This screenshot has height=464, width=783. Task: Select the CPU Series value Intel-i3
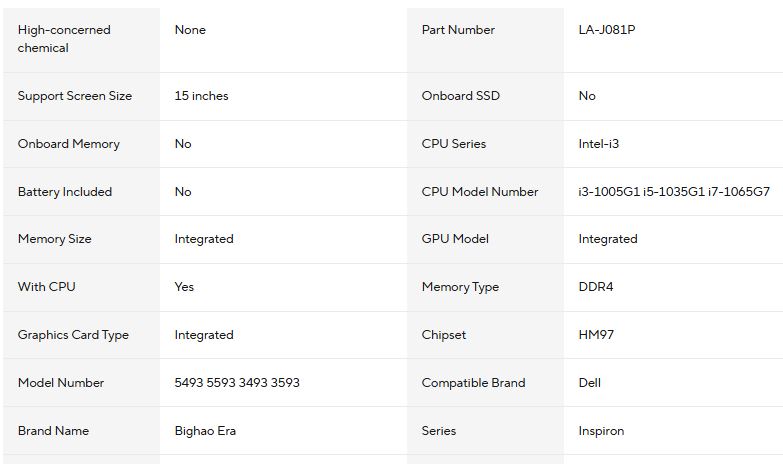pos(598,144)
